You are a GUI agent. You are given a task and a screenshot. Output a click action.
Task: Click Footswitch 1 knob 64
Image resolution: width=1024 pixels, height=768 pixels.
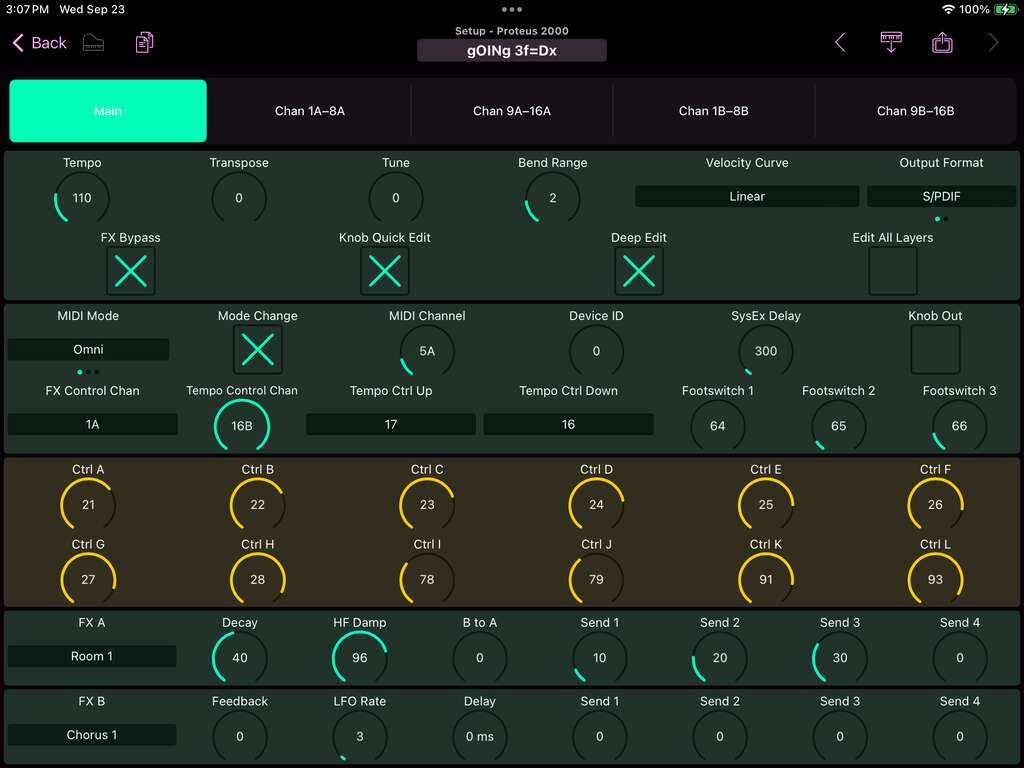[718, 426]
